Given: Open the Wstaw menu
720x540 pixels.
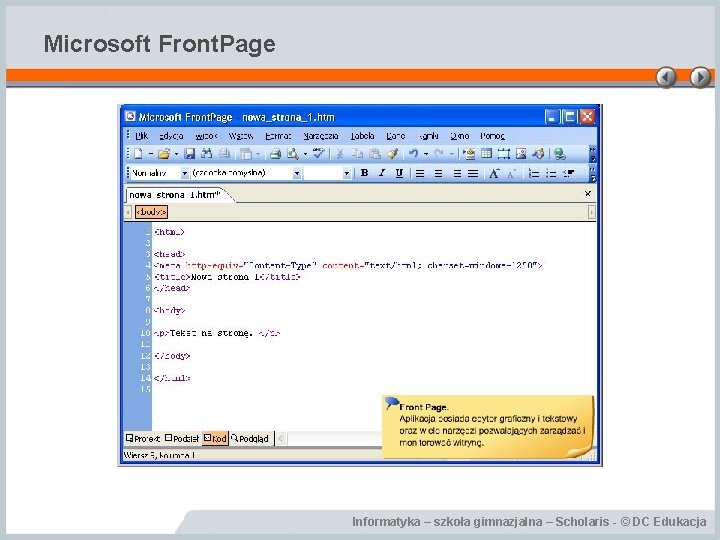Looking at the screenshot, I should 241,136.
